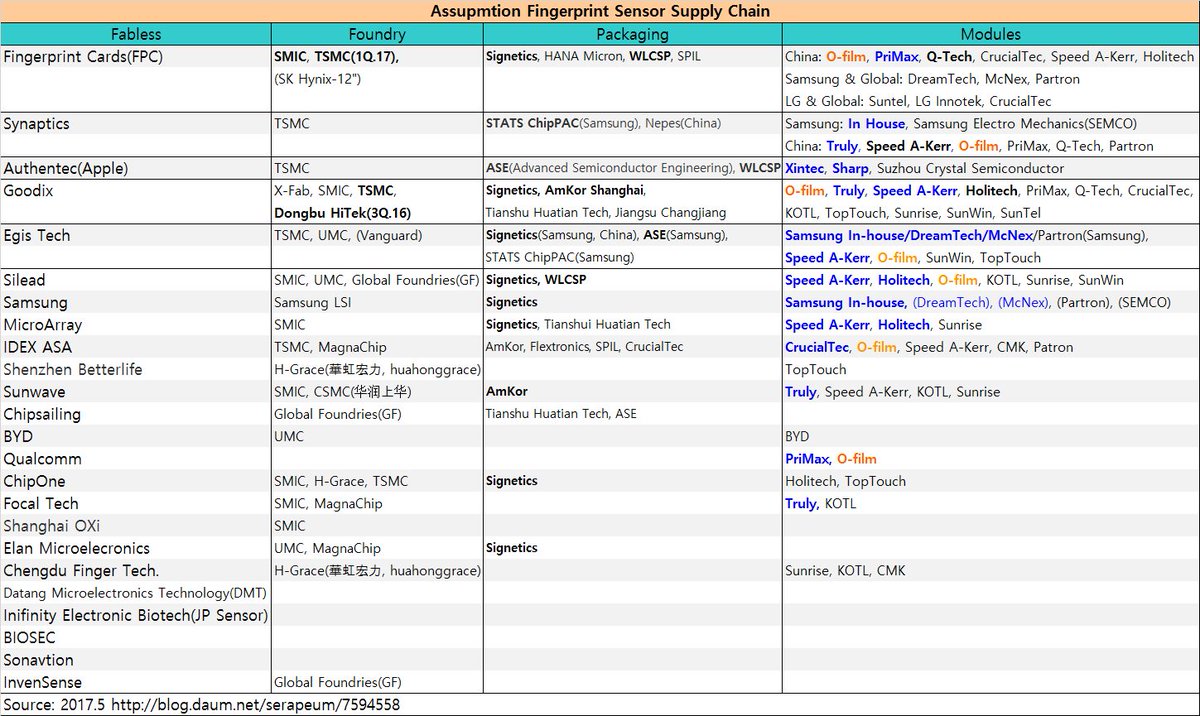The width and height of the screenshot is (1200, 716).
Task: Select the 'Modules' column header
Action: pyautogui.click(x=991, y=34)
